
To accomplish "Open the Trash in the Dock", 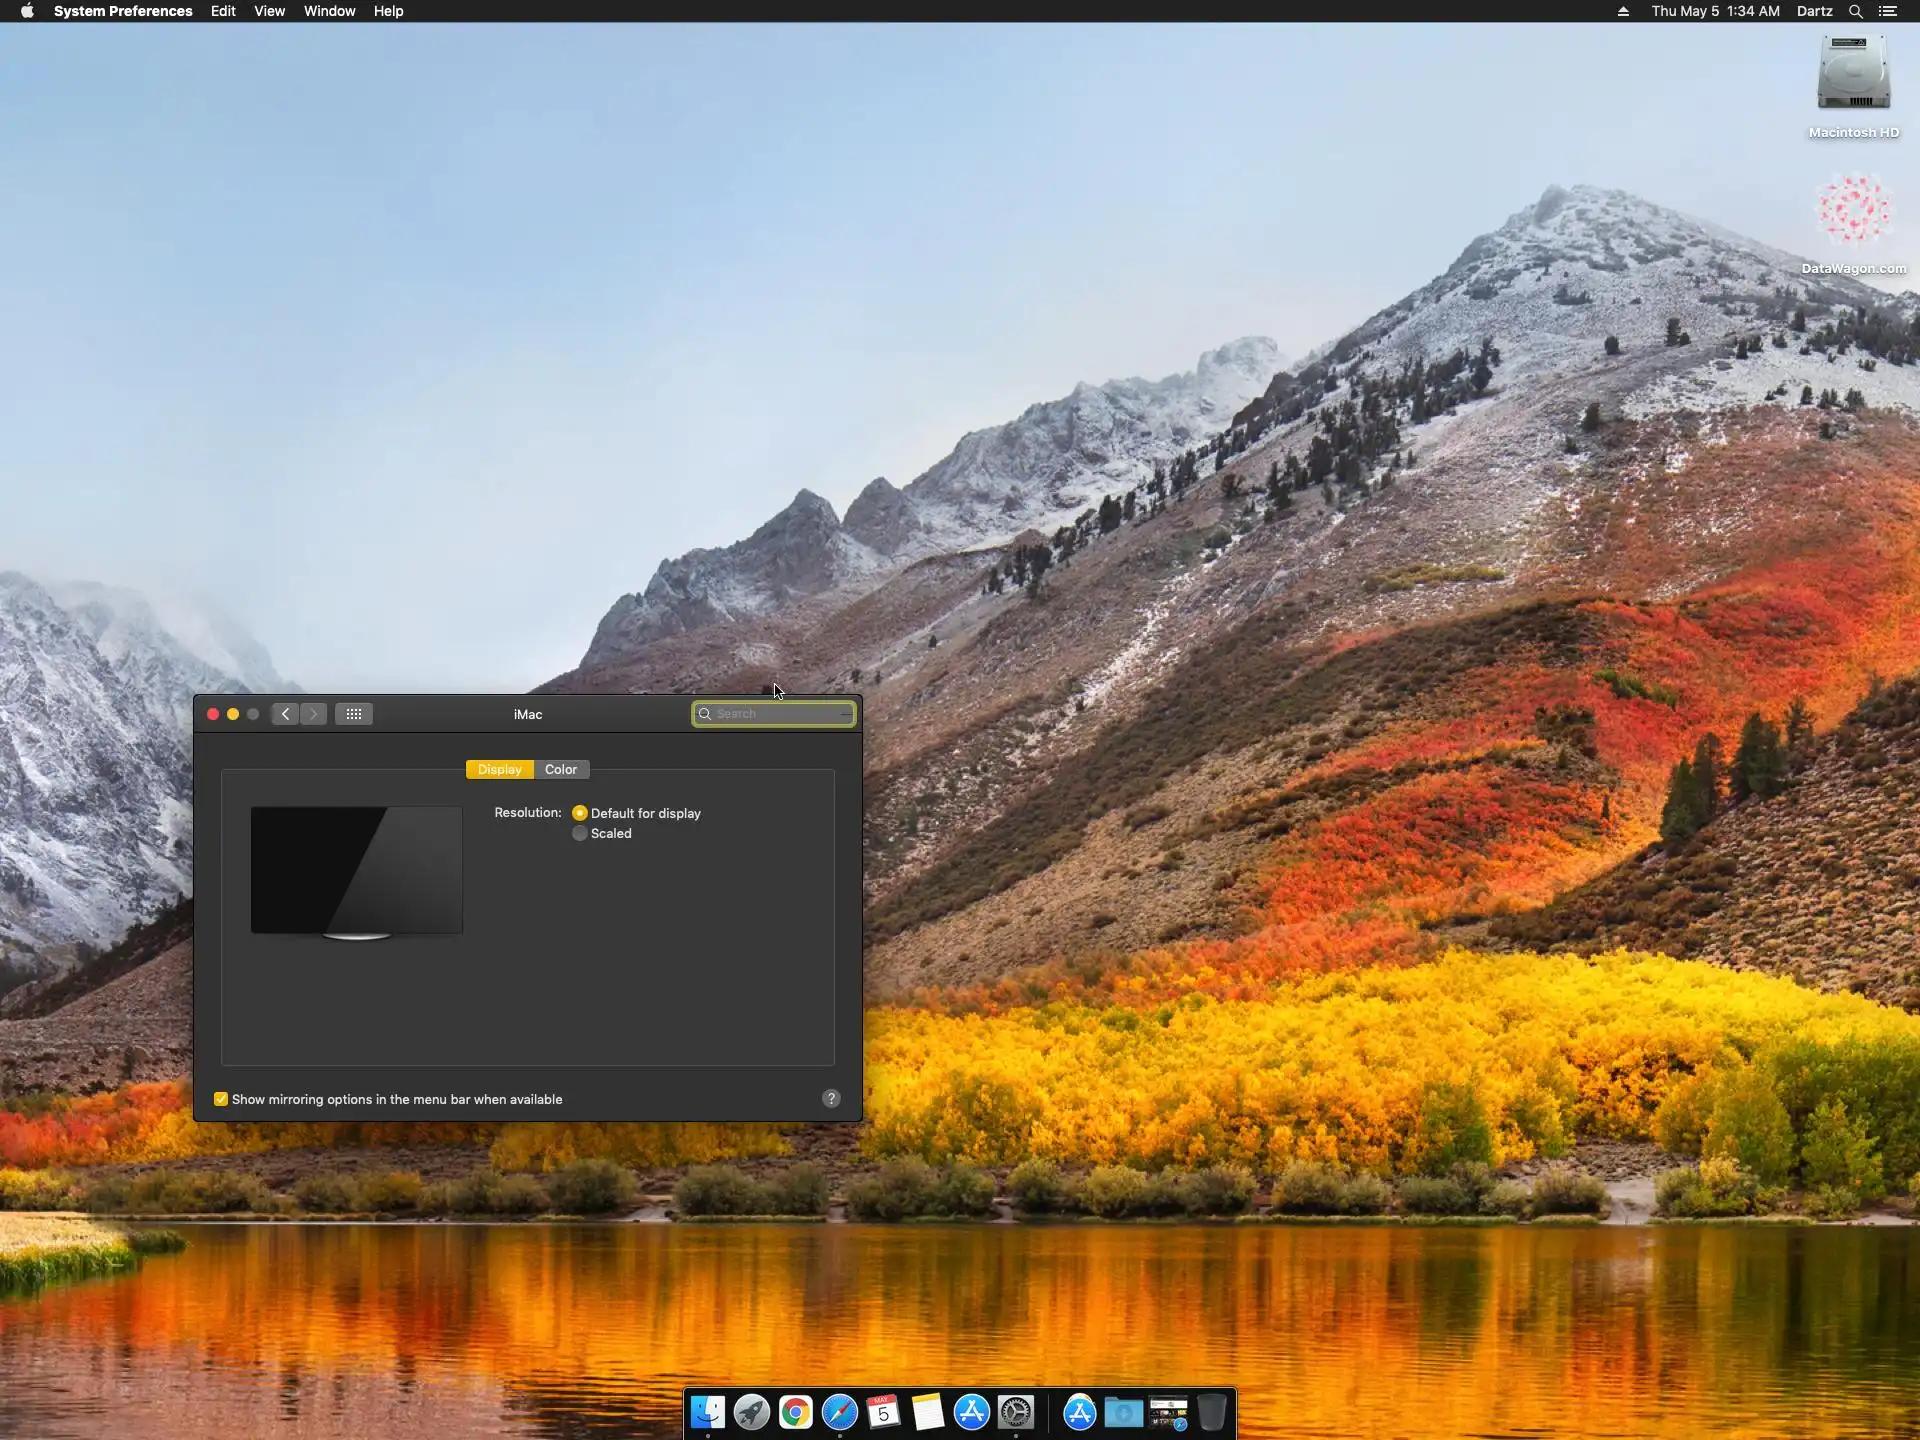I will pos(1211,1412).
